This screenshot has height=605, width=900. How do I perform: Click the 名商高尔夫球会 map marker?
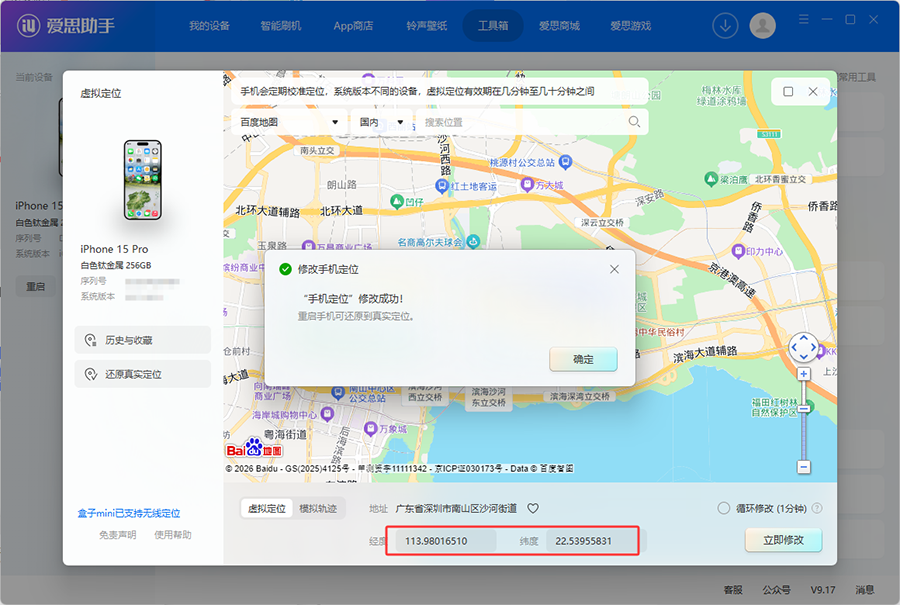pyautogui.click(x=473, y=242)
